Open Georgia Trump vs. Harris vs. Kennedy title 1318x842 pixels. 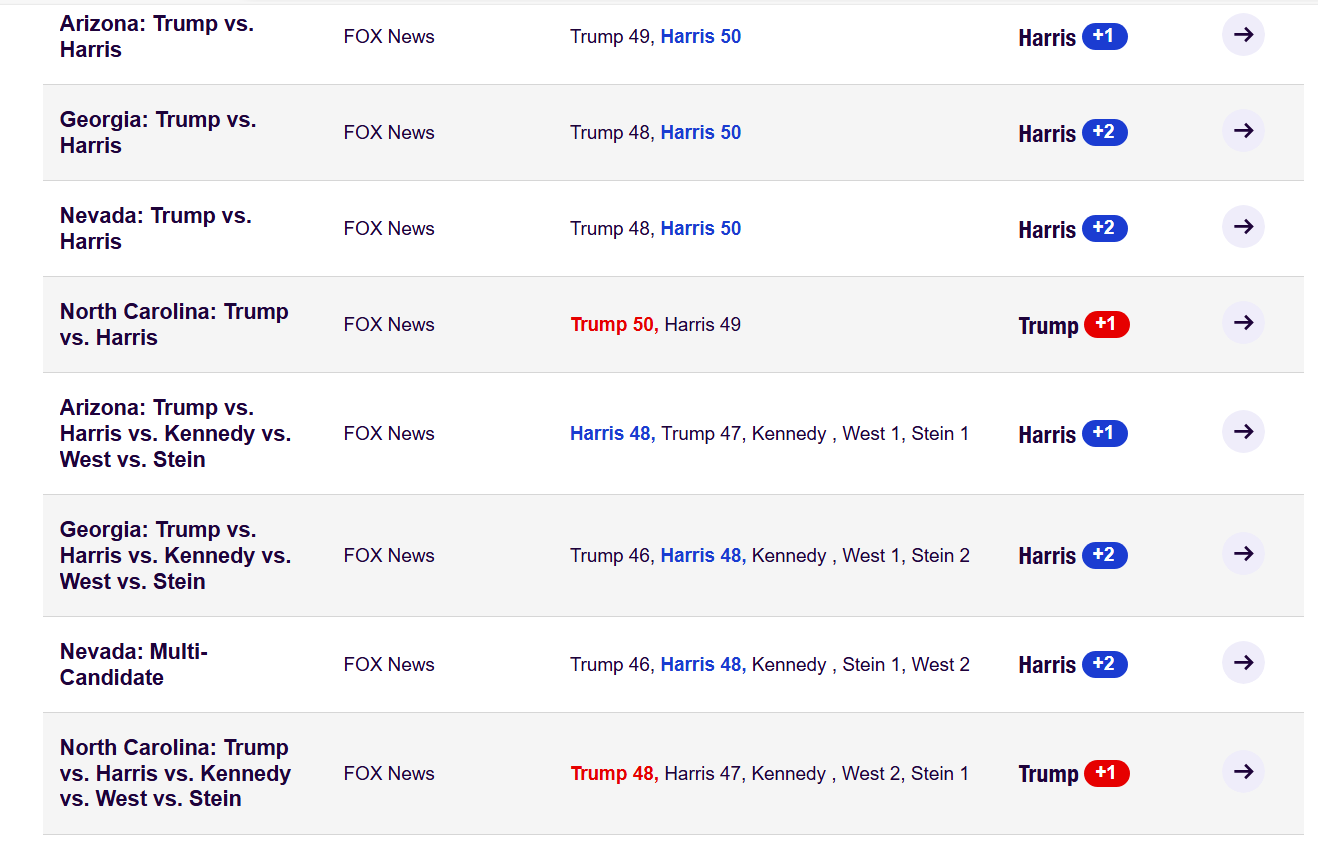pyautogui.click(x=175, y=556)
